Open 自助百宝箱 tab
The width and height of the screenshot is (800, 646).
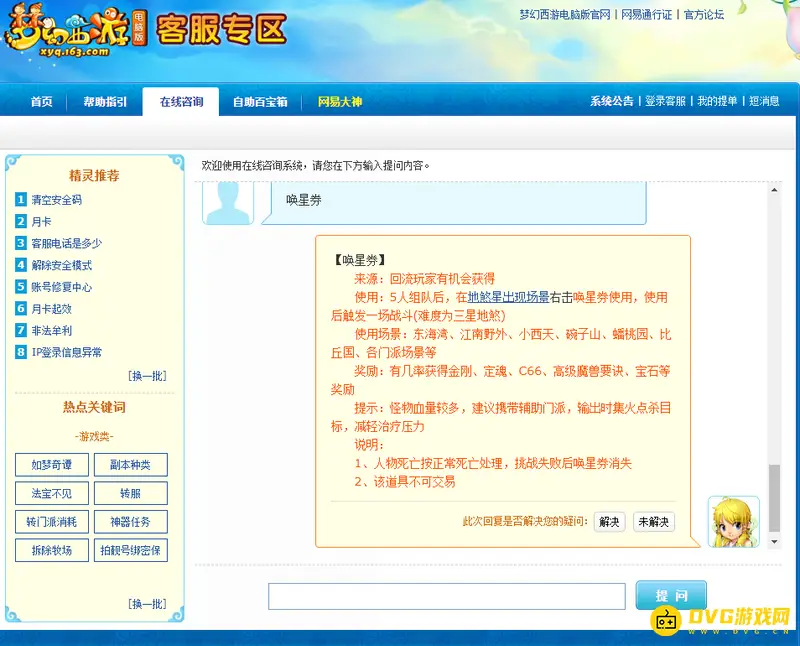260,102
